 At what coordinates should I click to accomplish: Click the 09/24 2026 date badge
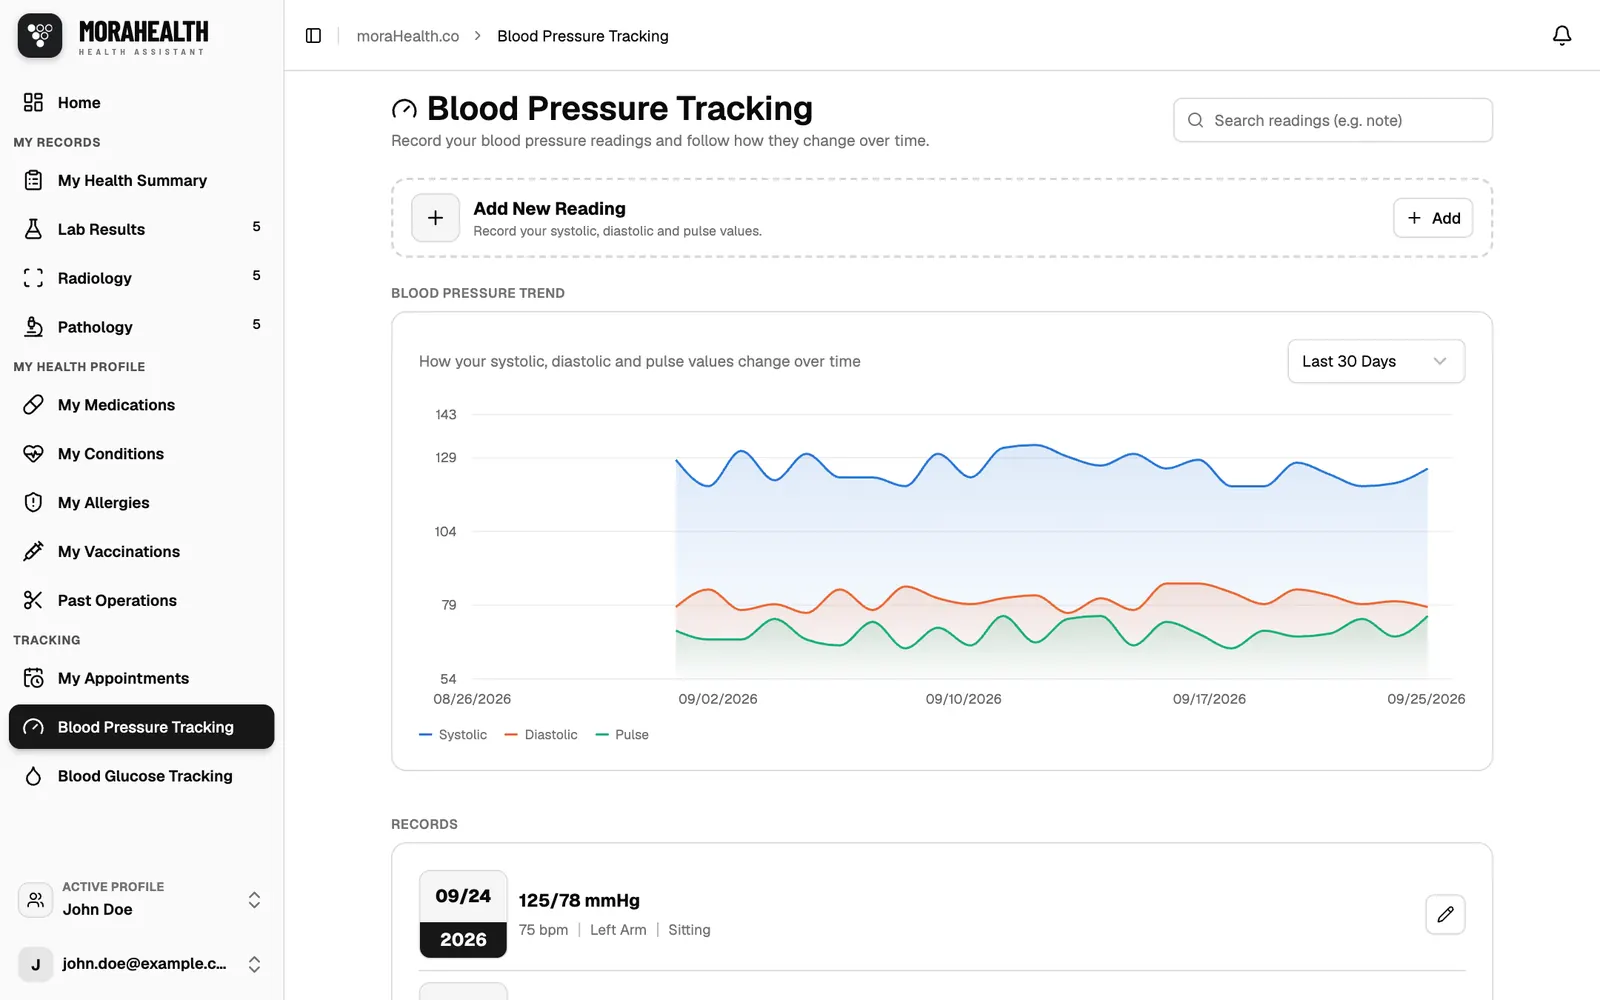(x=463, y=914)
